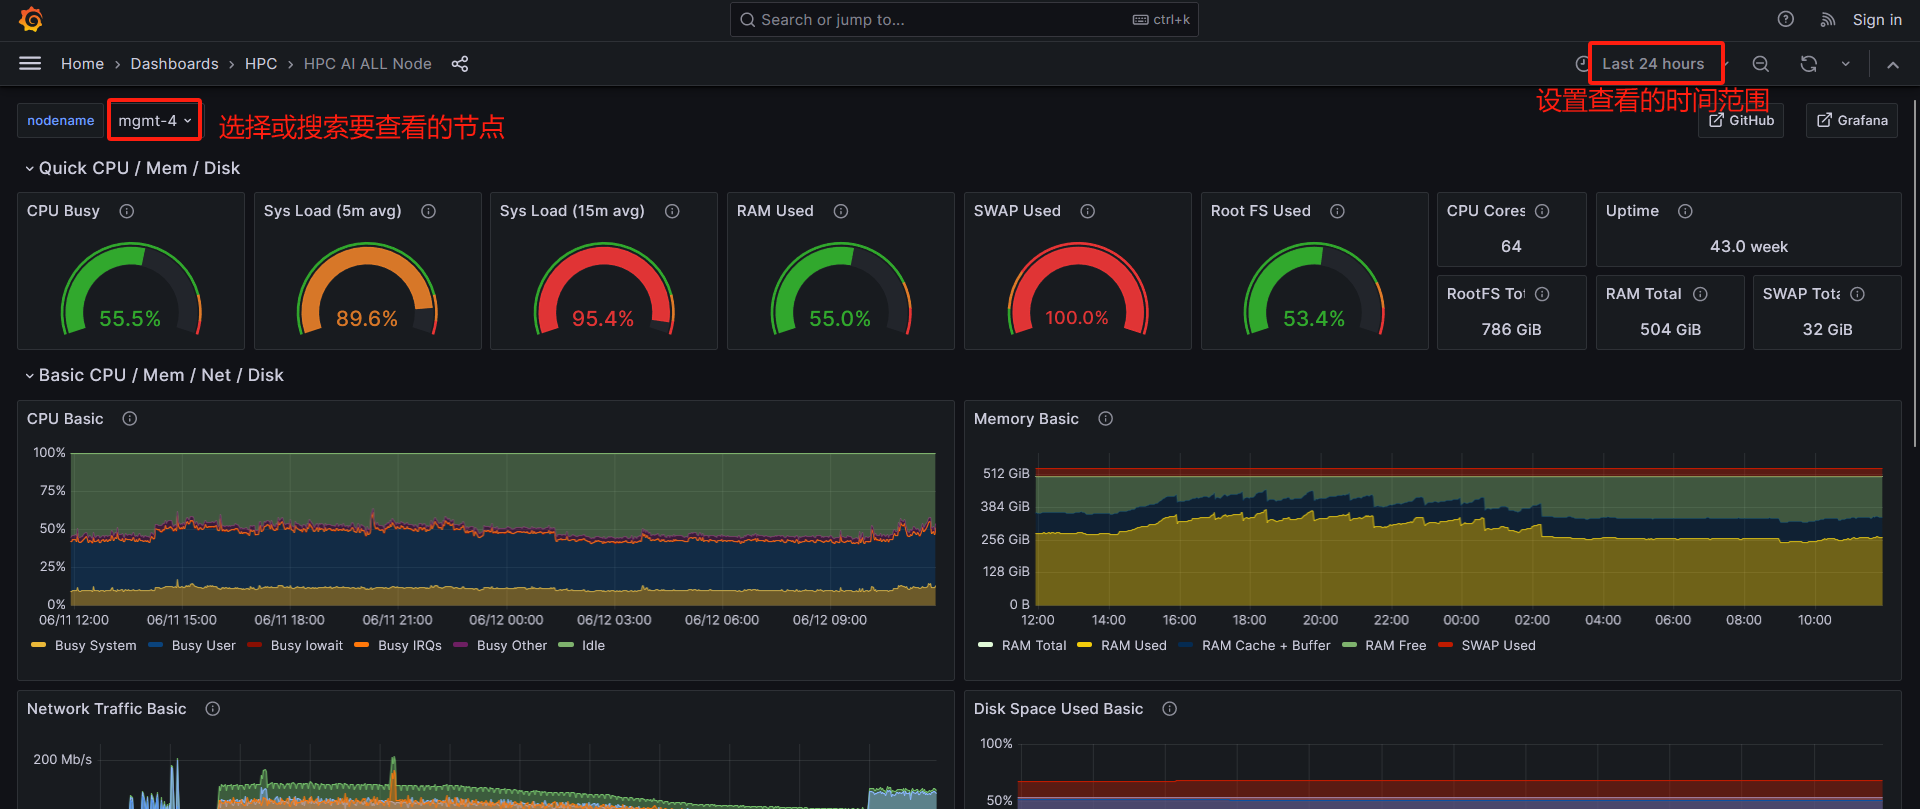Show Sys Load (15m avg) info icon

click(672, 211)
